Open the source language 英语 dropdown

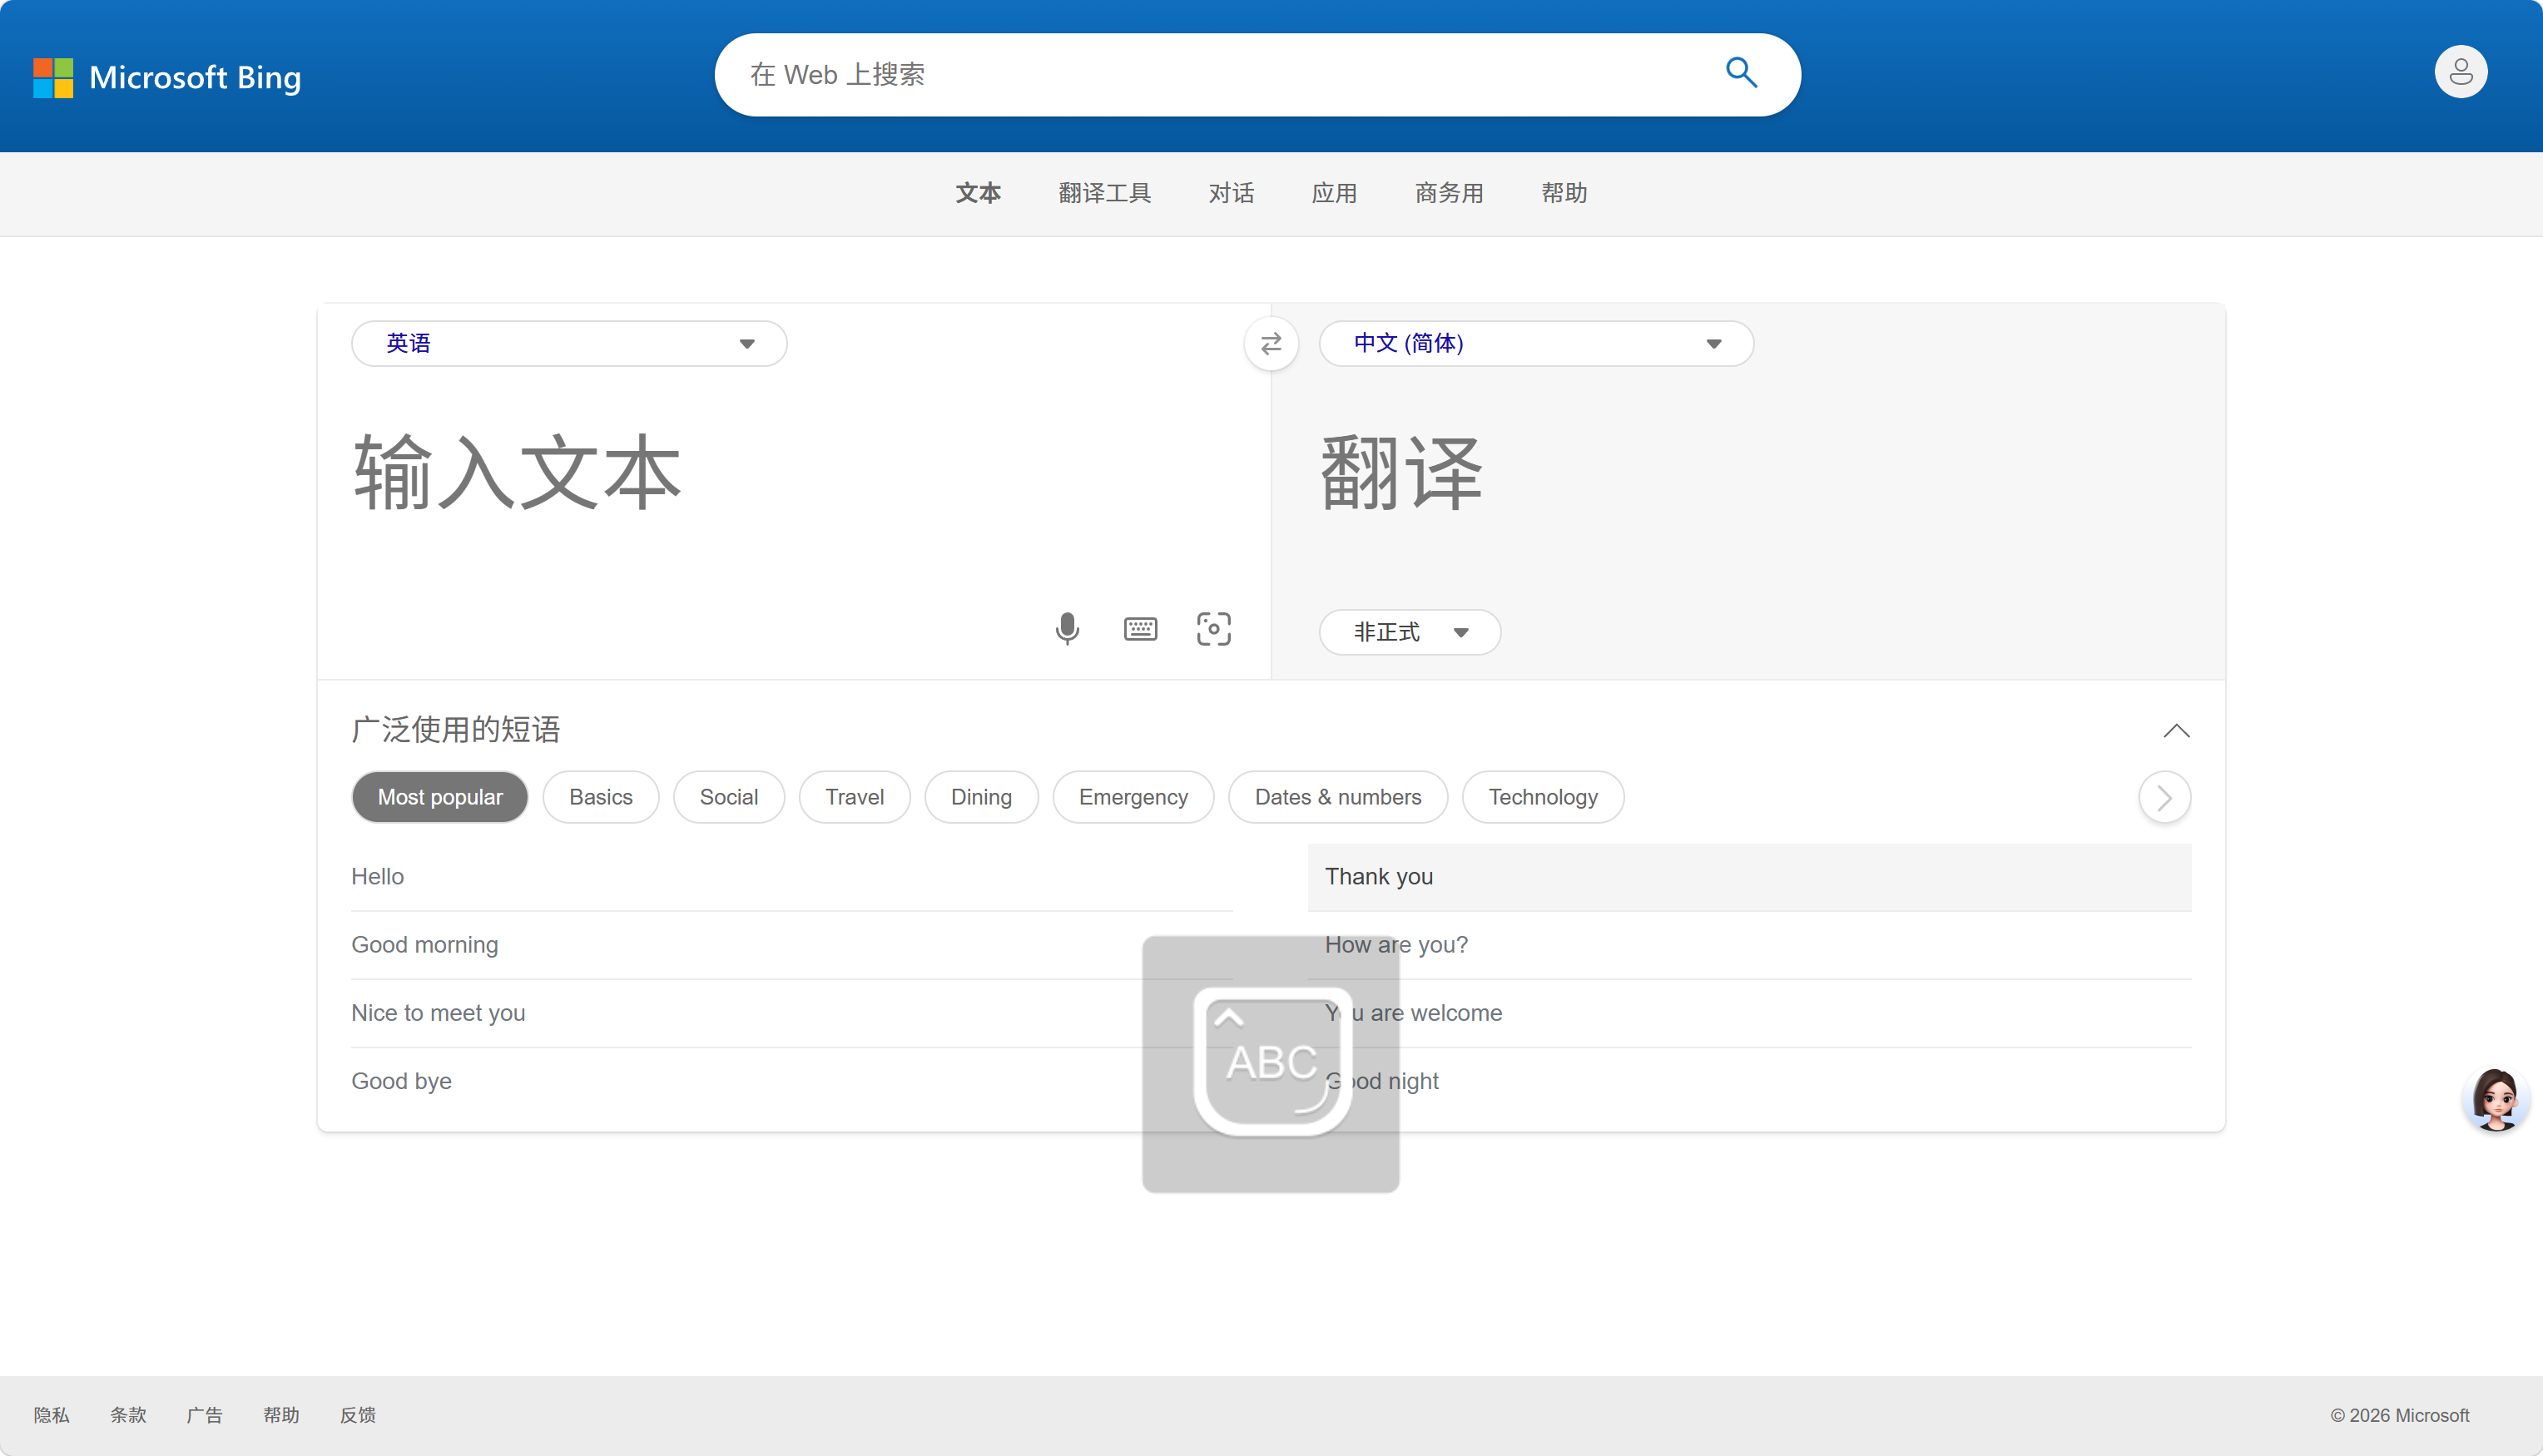point(569,344)
